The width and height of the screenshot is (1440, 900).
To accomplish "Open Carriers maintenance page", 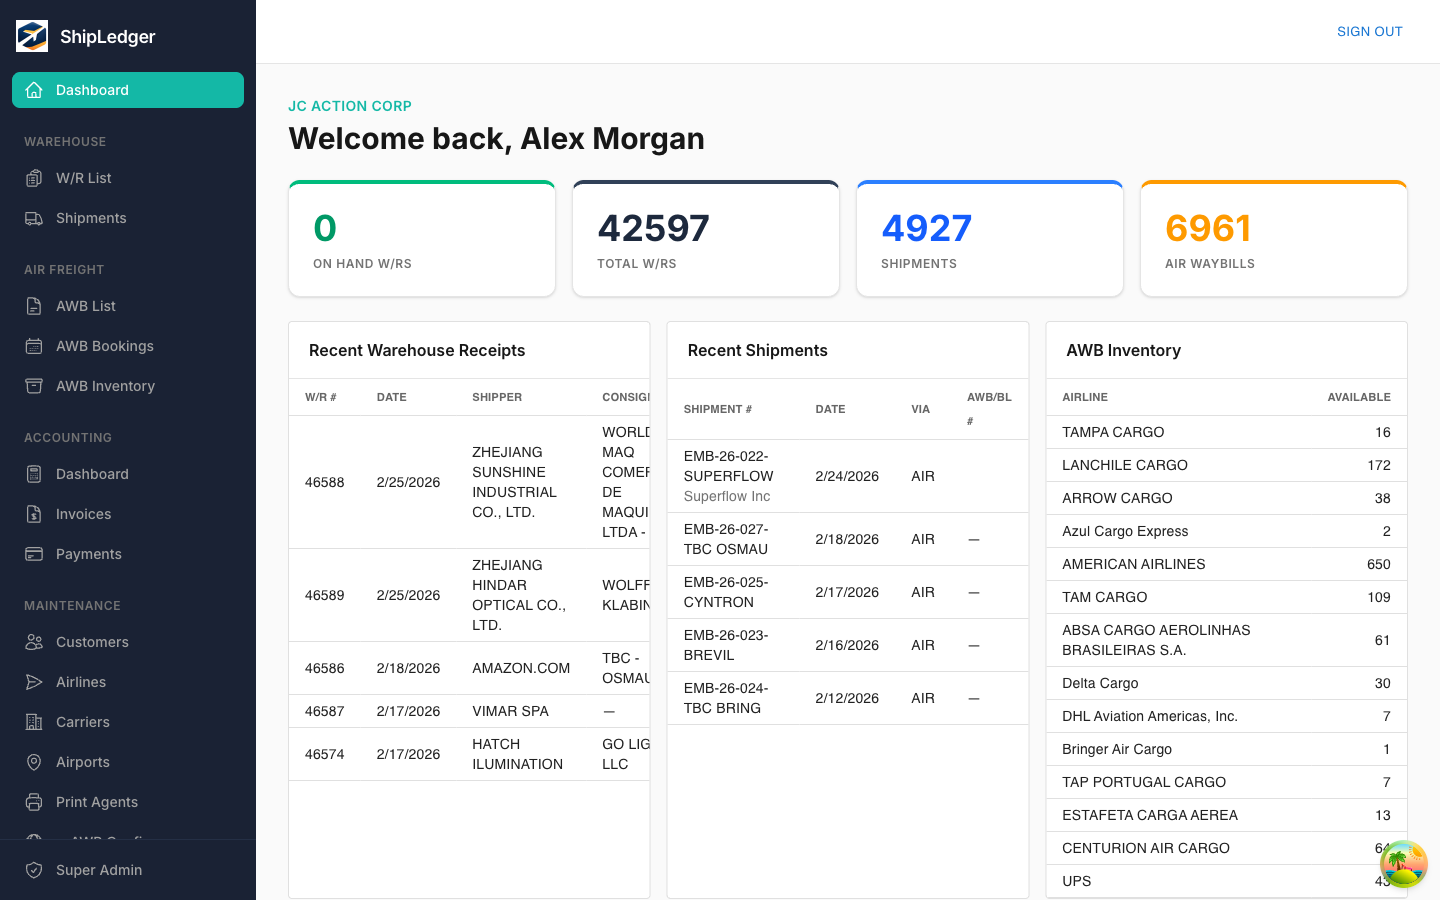I will click(128, 722).
